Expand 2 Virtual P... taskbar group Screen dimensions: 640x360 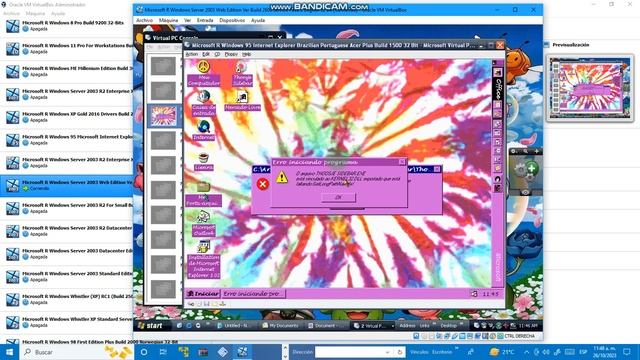coord(373,326)
